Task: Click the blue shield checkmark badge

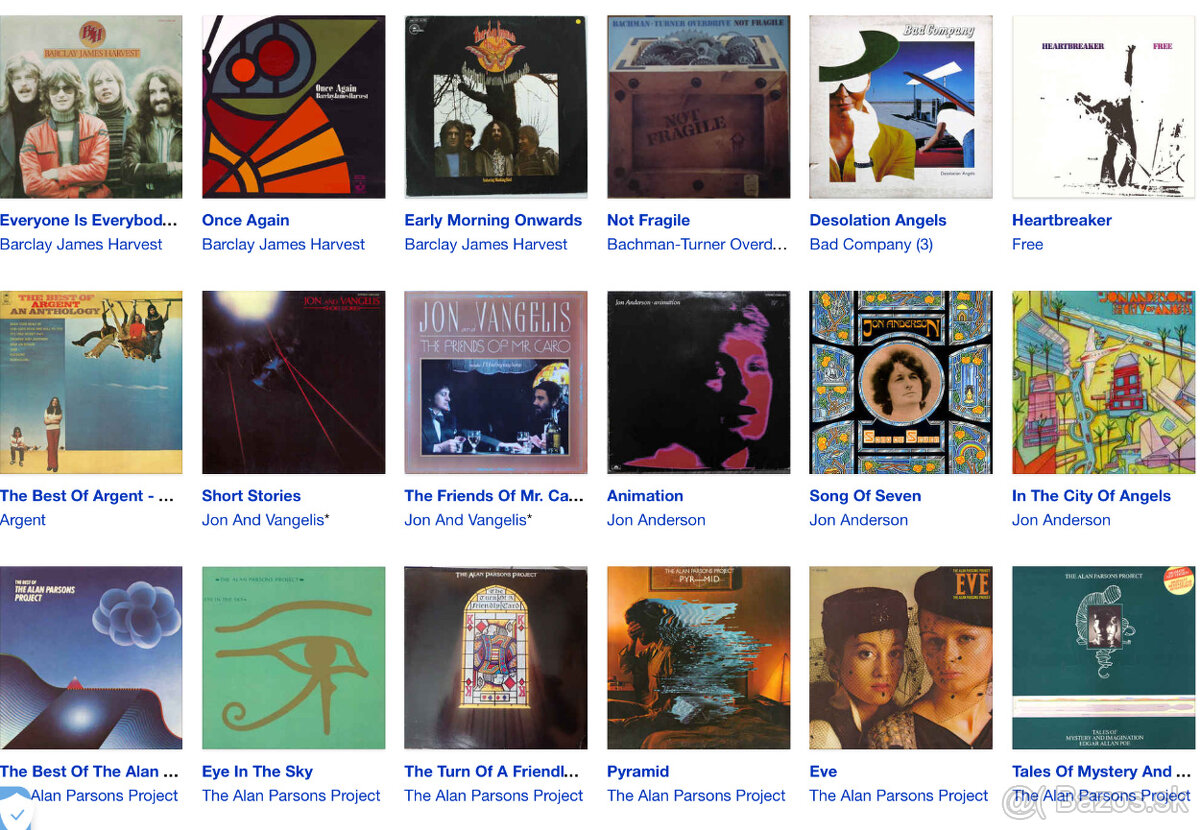Action: pyautogui.click(x=16, y=812)
